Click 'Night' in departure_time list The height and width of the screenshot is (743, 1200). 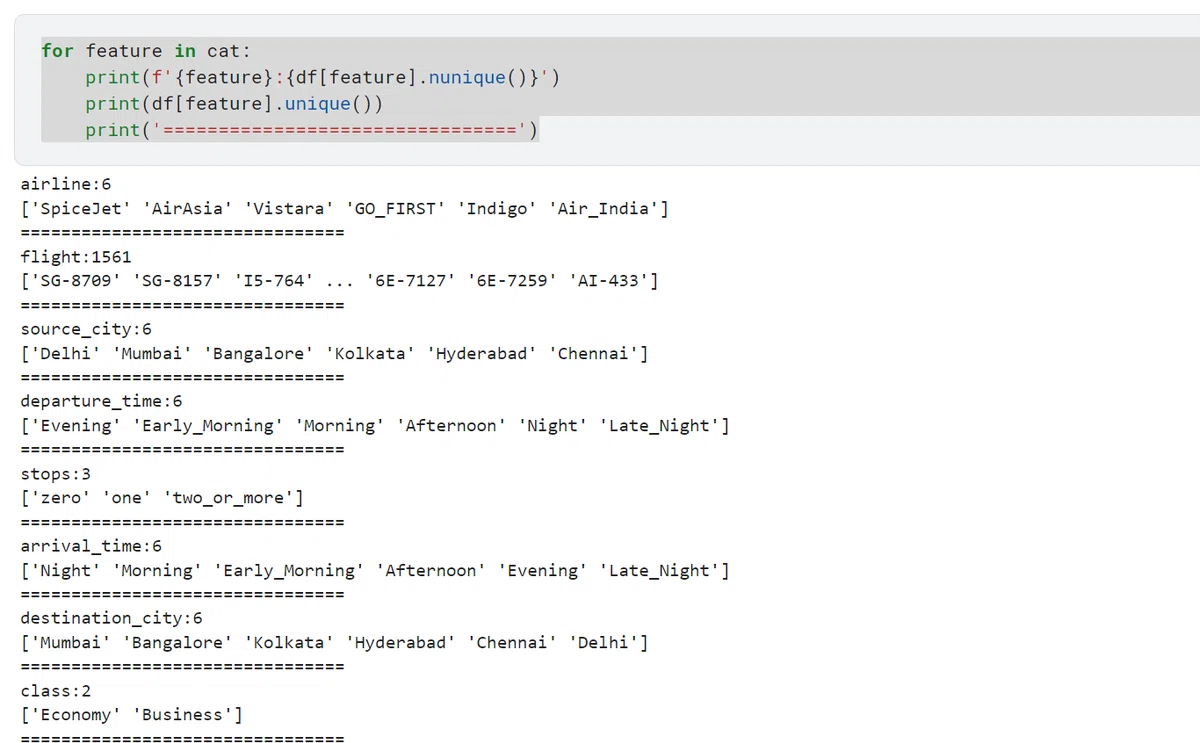[x=553, y=426]
